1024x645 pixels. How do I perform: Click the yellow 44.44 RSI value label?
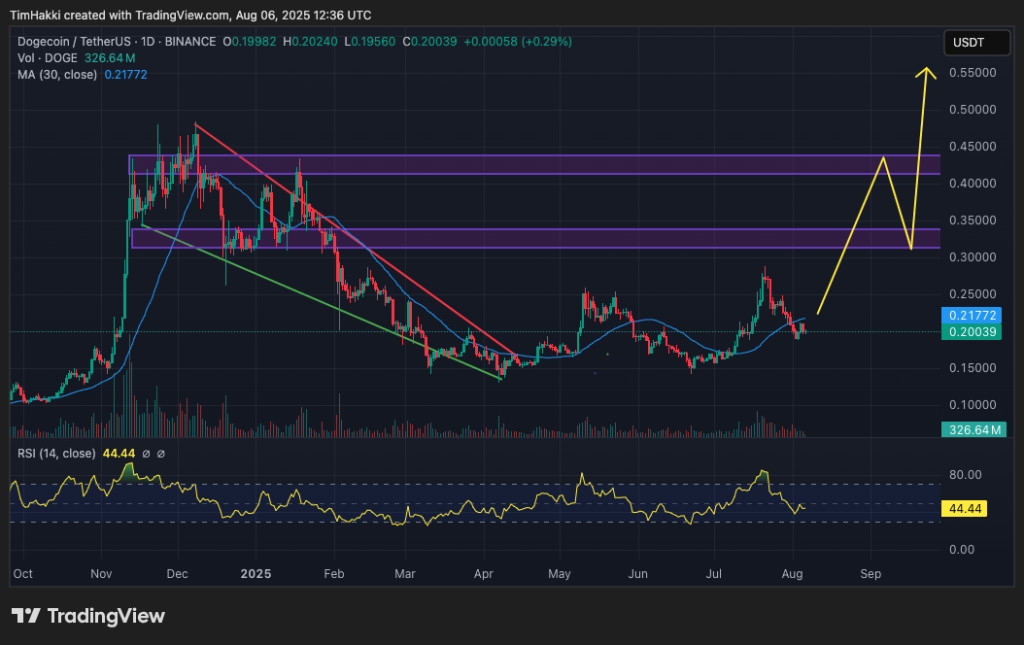click(x=963, y=509)
